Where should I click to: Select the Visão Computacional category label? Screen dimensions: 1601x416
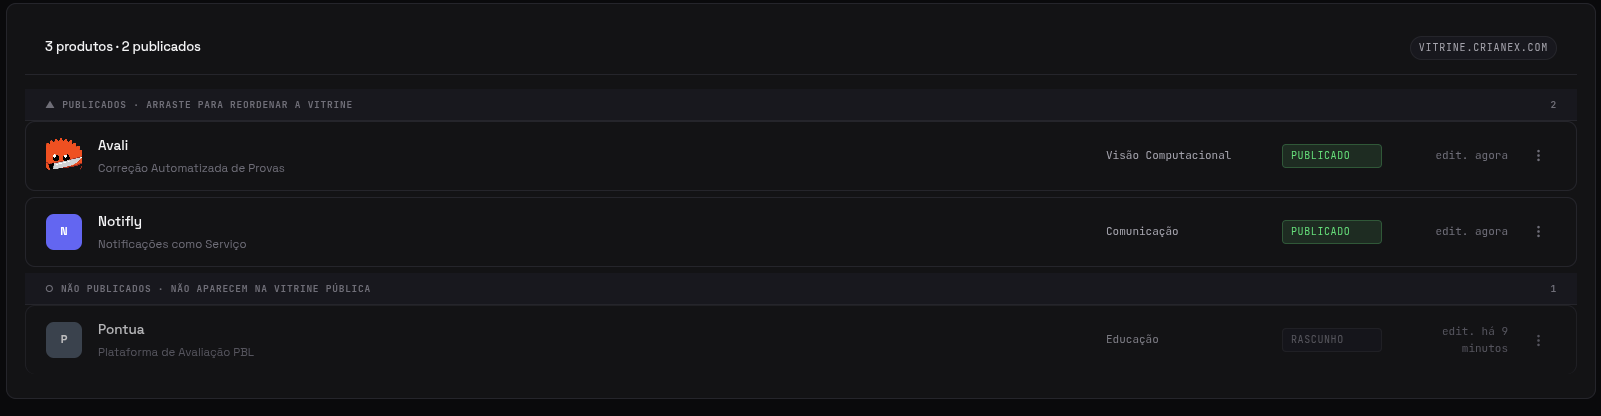tap(1168, 156)
